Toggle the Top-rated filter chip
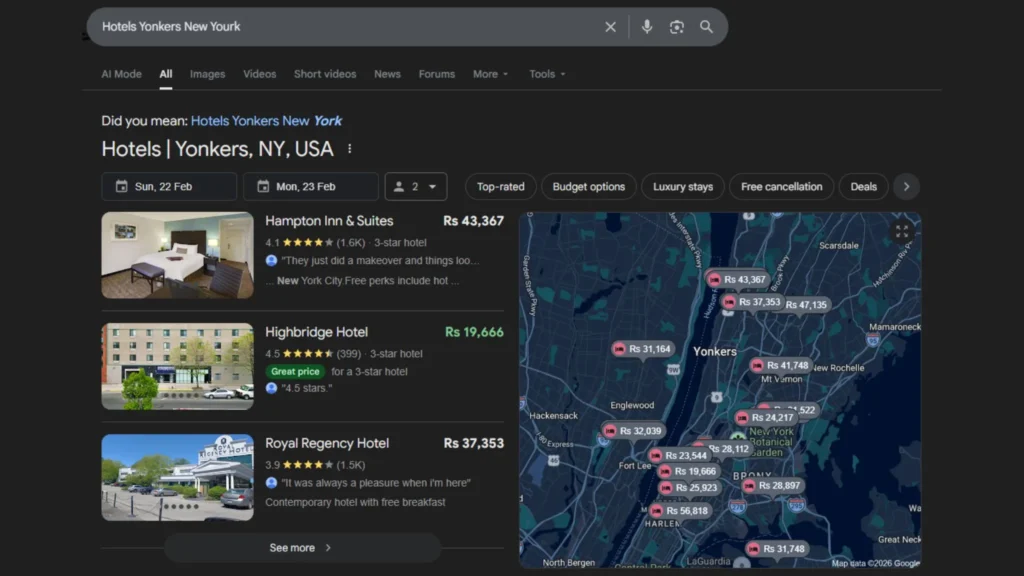This screenshot has height=576, width=1024. pyautogui.click(x=500, y=187)
